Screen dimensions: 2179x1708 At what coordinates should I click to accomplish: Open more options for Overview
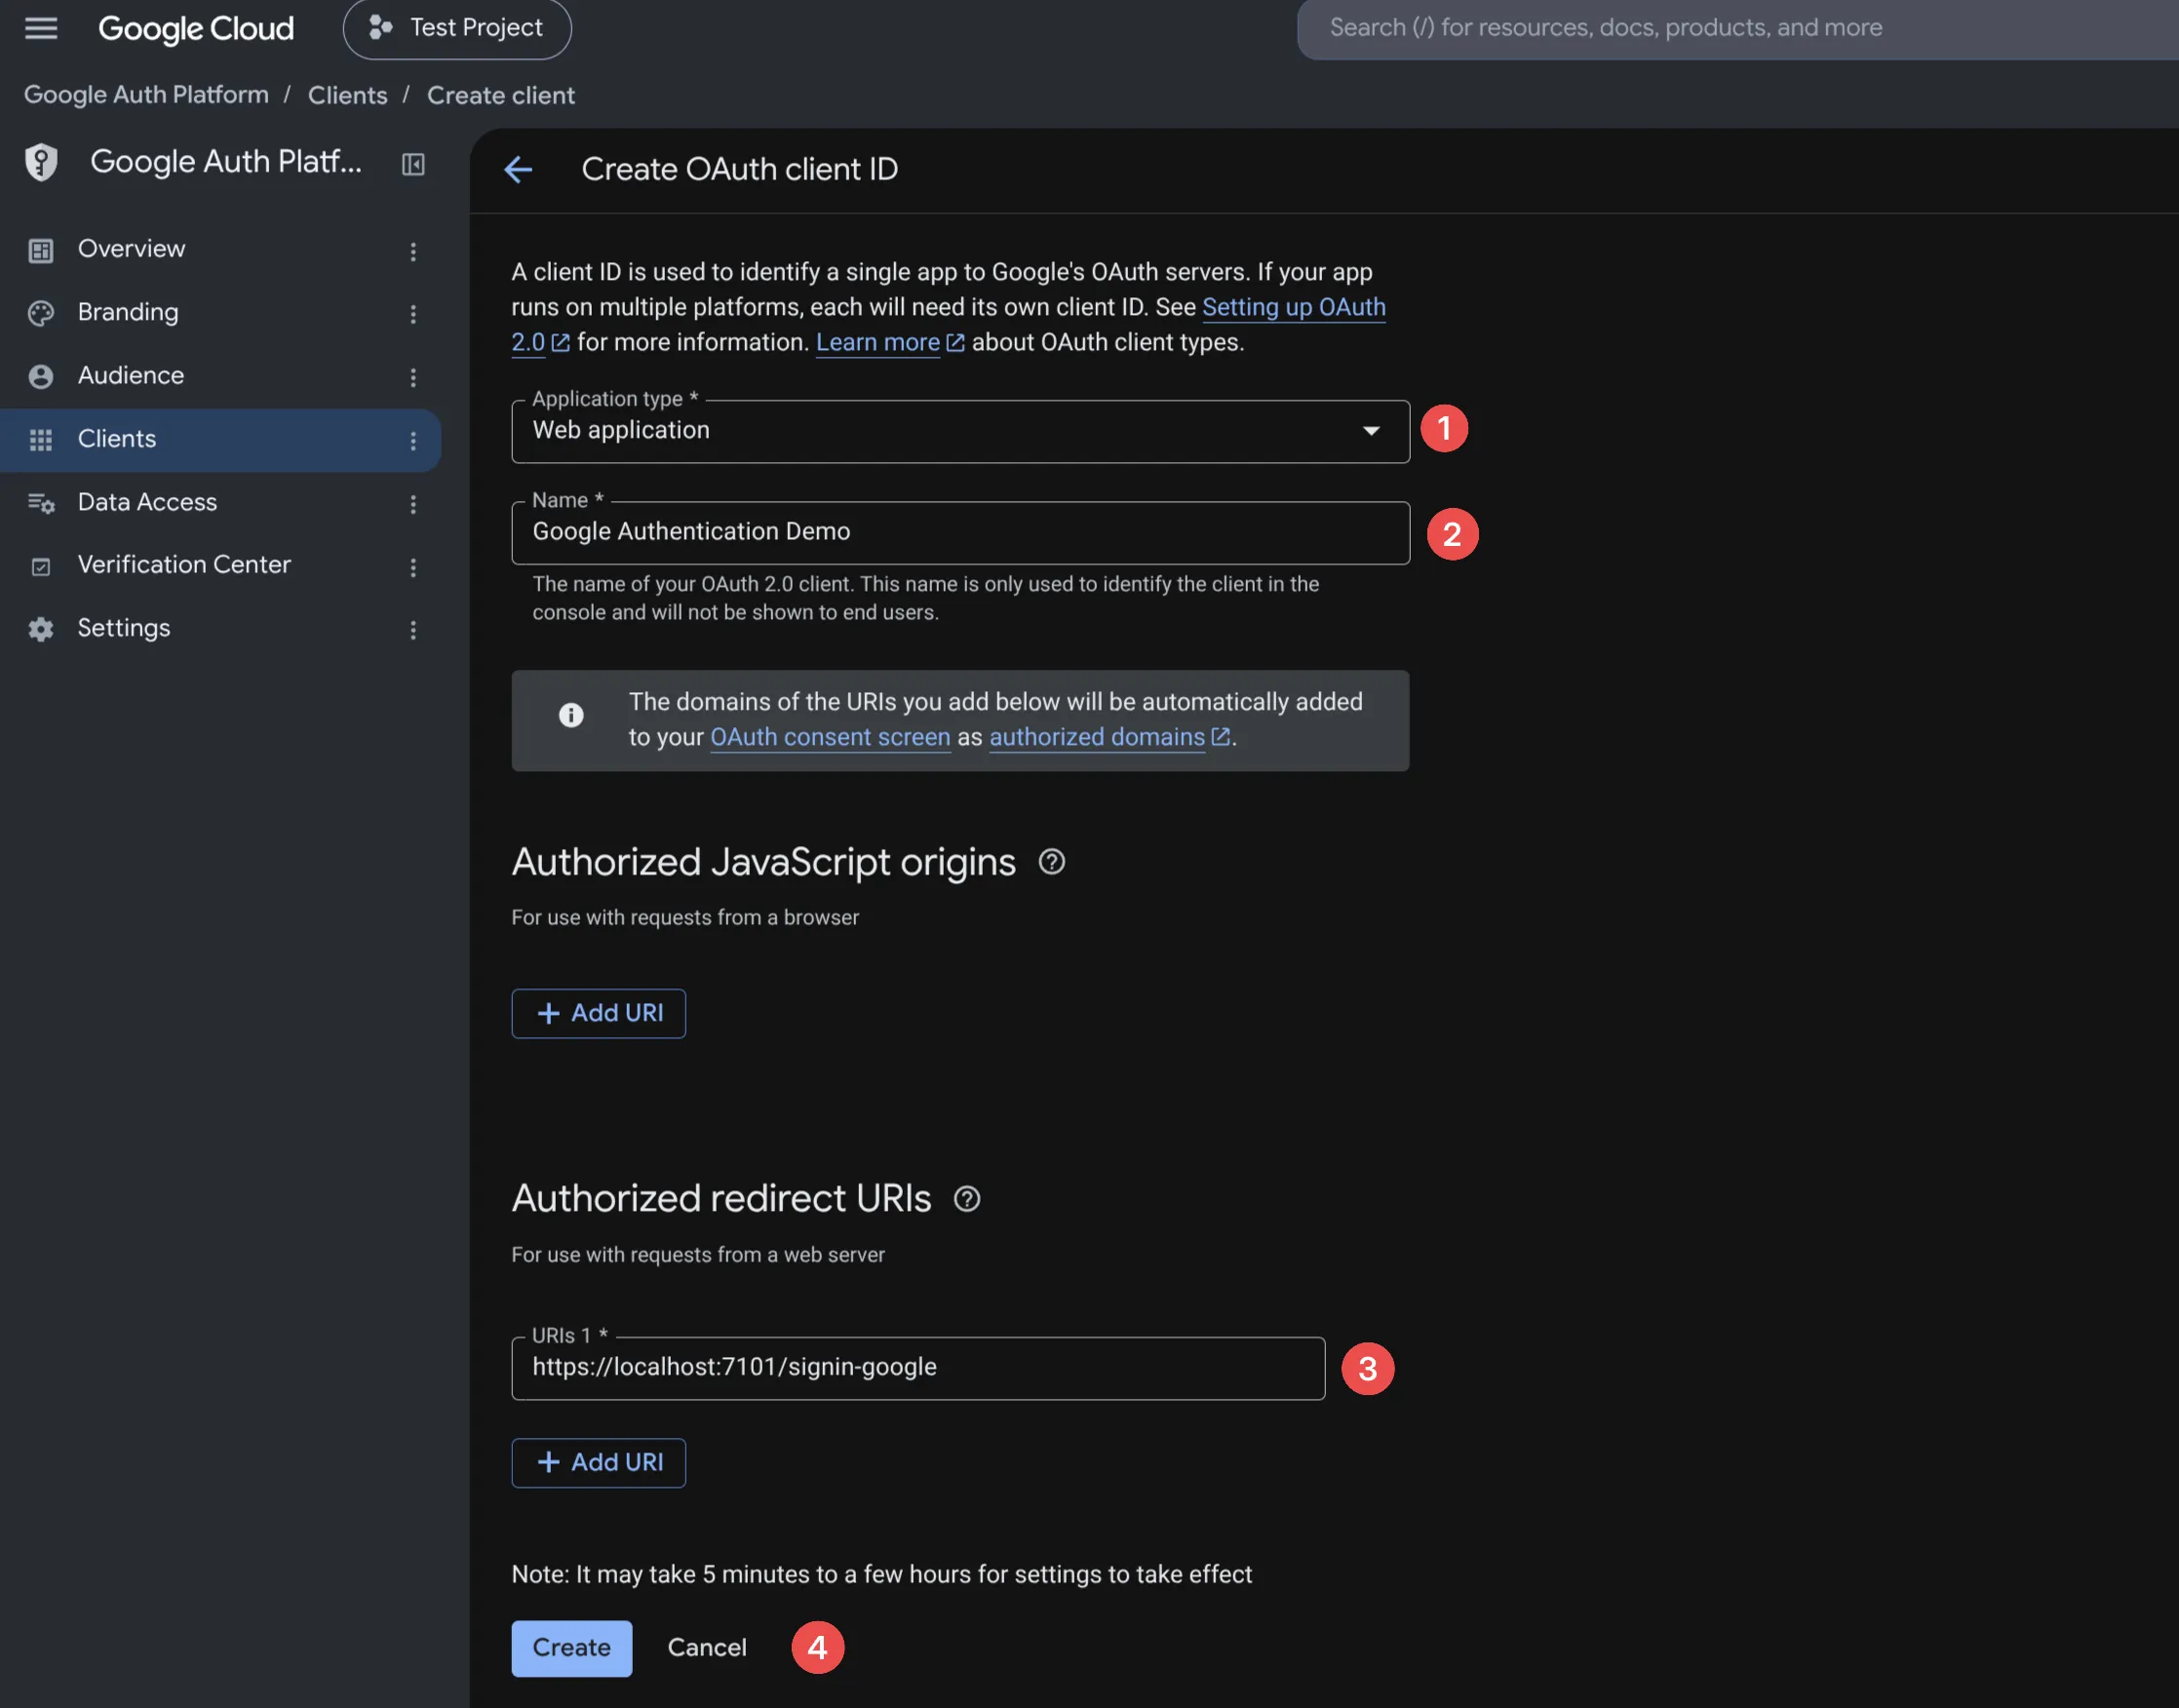point(413,251)
